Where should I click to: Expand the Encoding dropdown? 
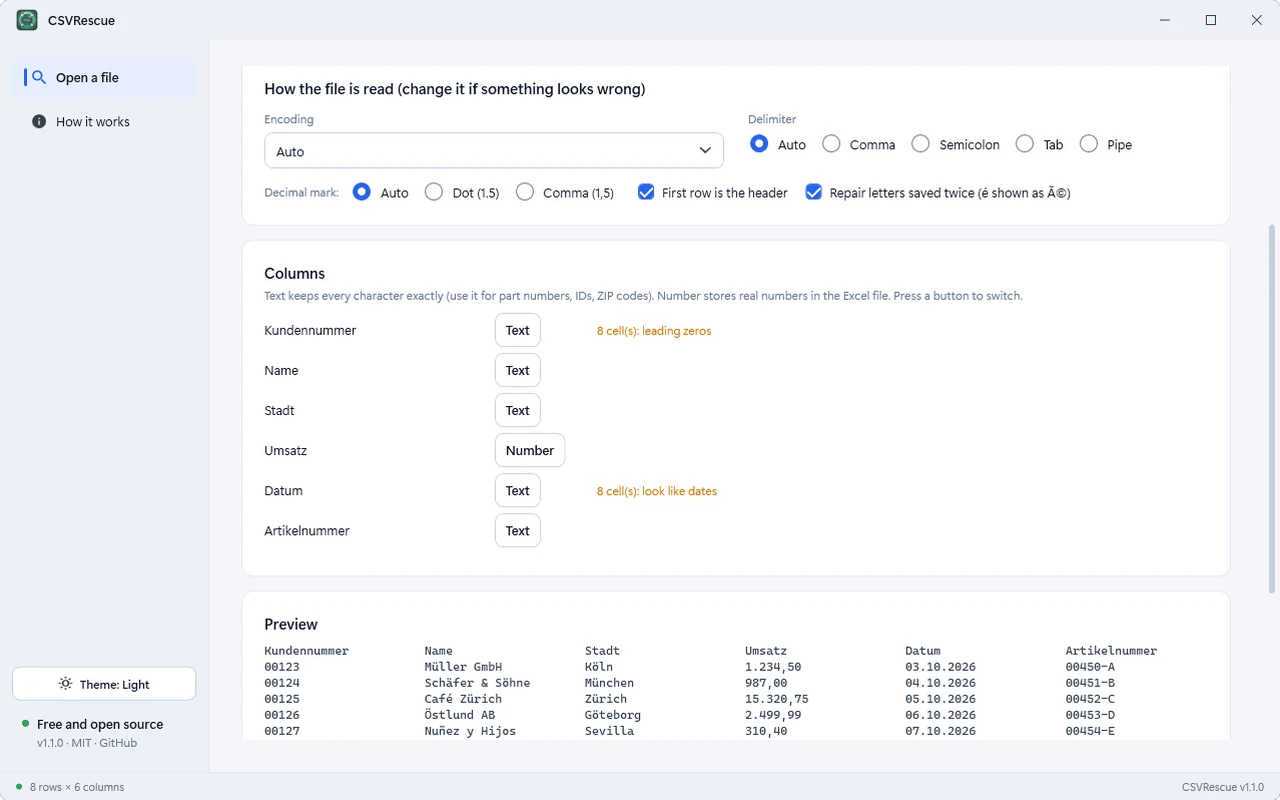click(x=494, y=151)
